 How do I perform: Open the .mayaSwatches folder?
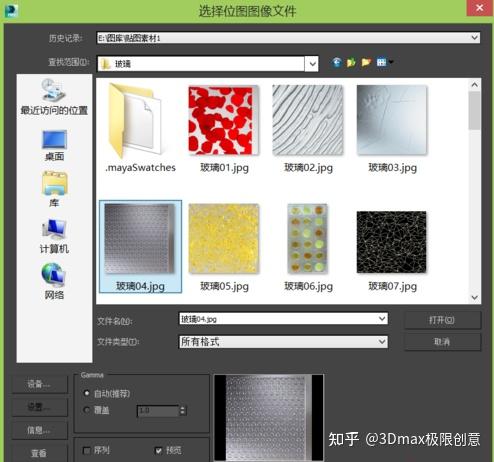[x=140, y=128]
